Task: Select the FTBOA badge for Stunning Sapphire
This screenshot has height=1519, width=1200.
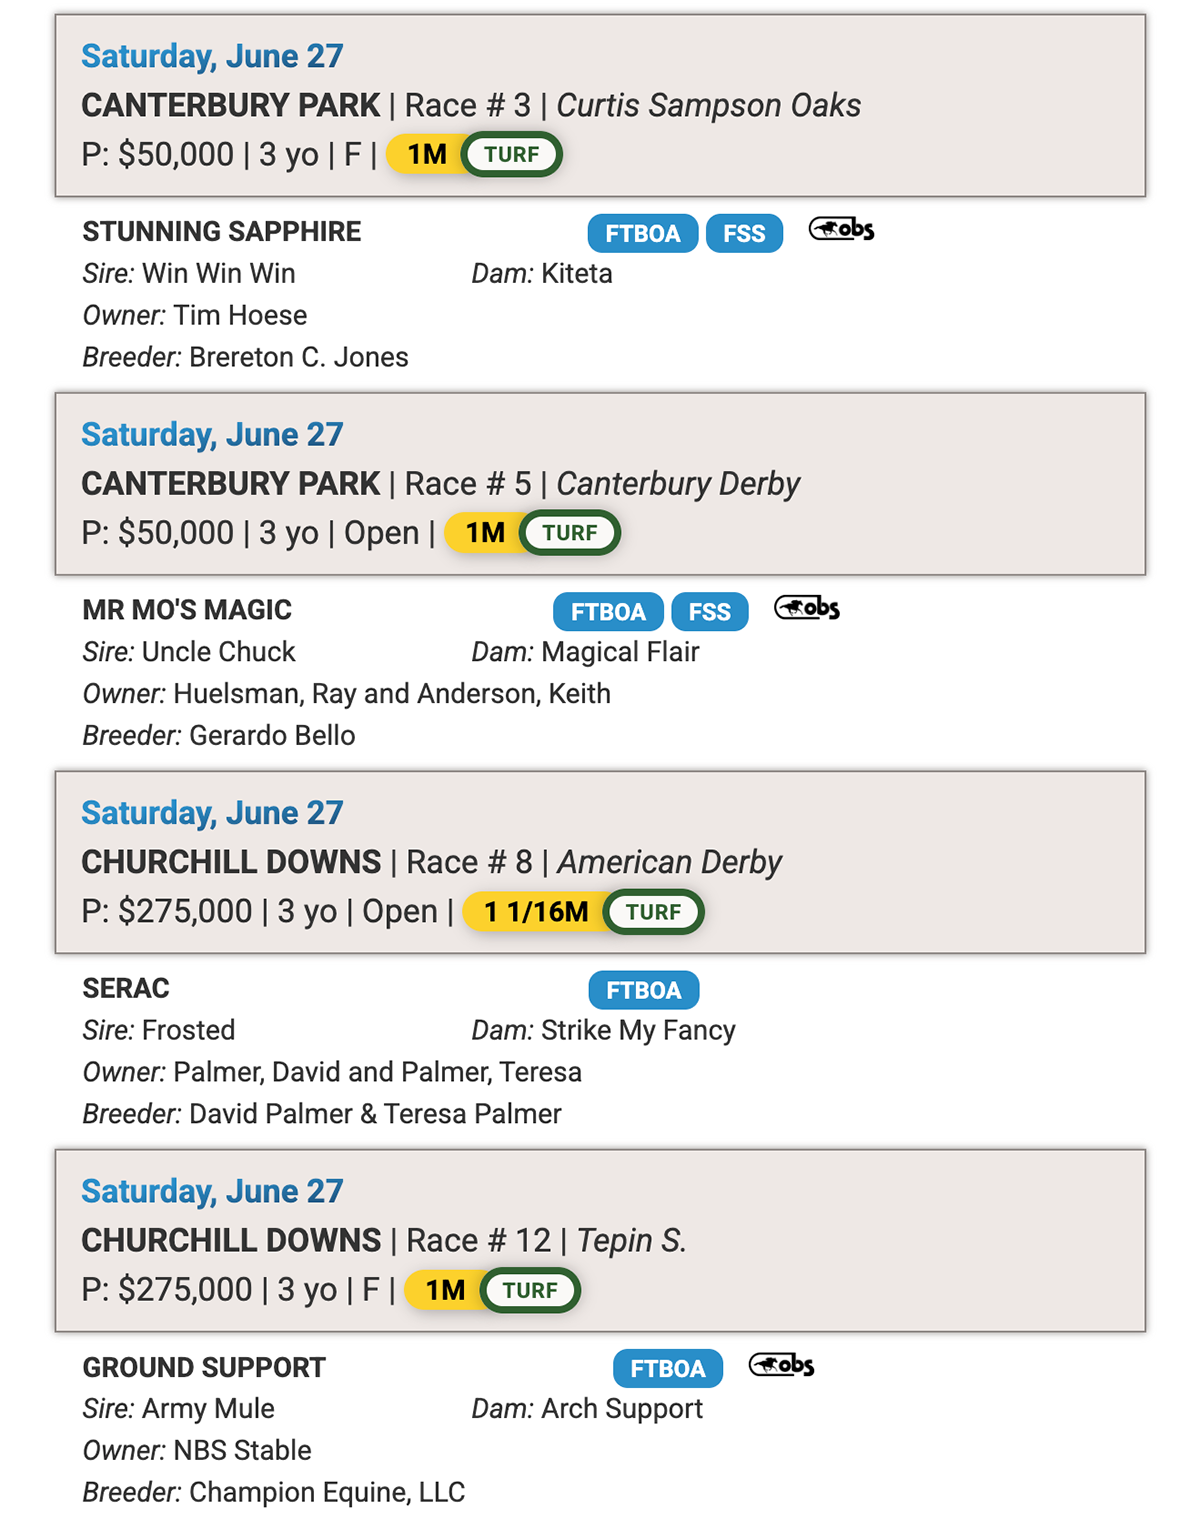Action: click(643, 233)
